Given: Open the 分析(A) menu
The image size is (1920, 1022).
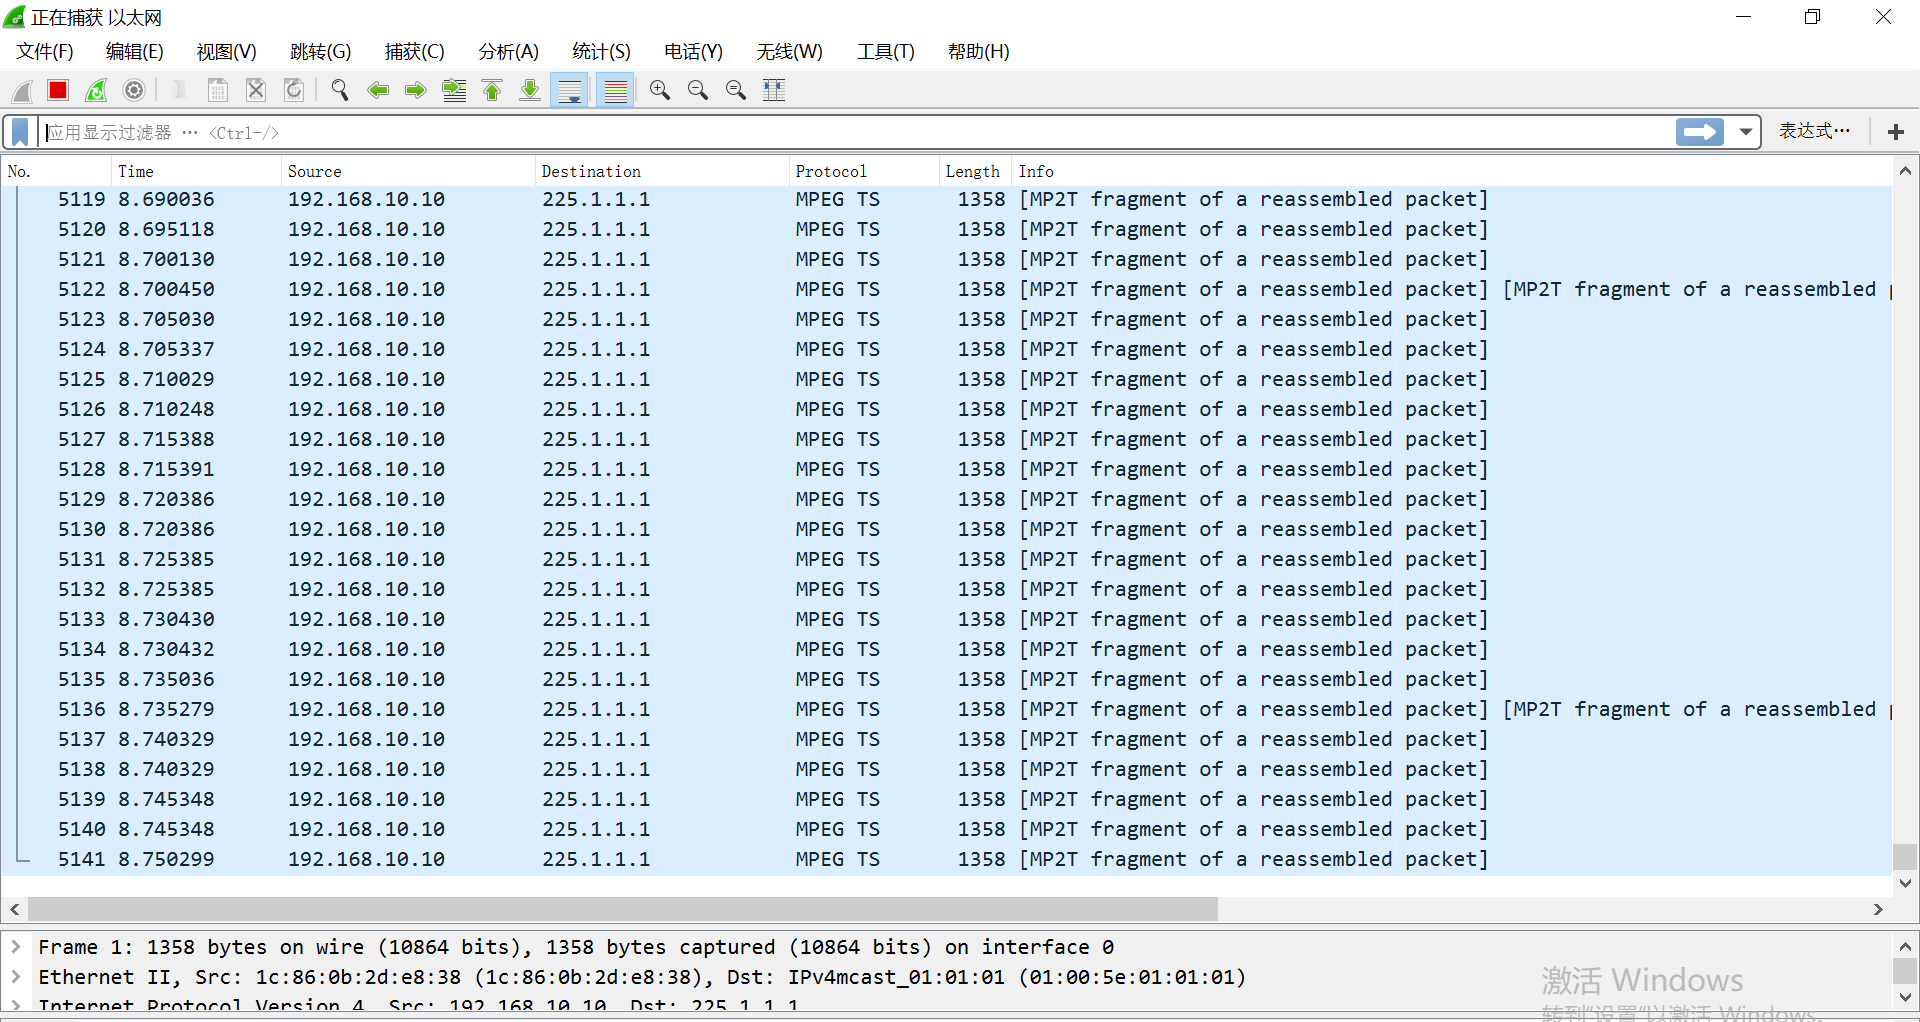Looking at the screenshot, I should coord(508,51).
